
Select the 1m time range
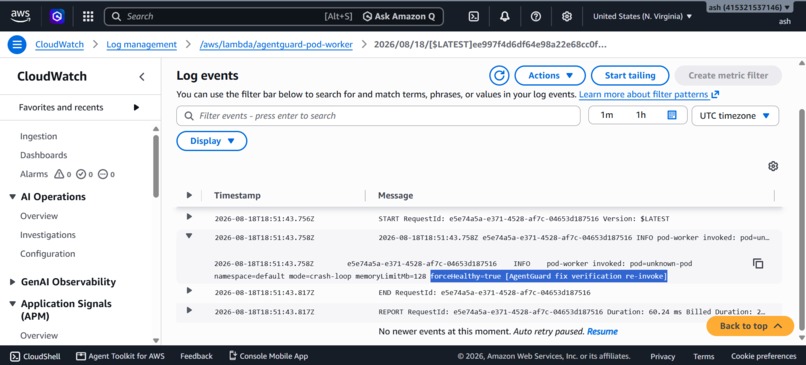607,115
